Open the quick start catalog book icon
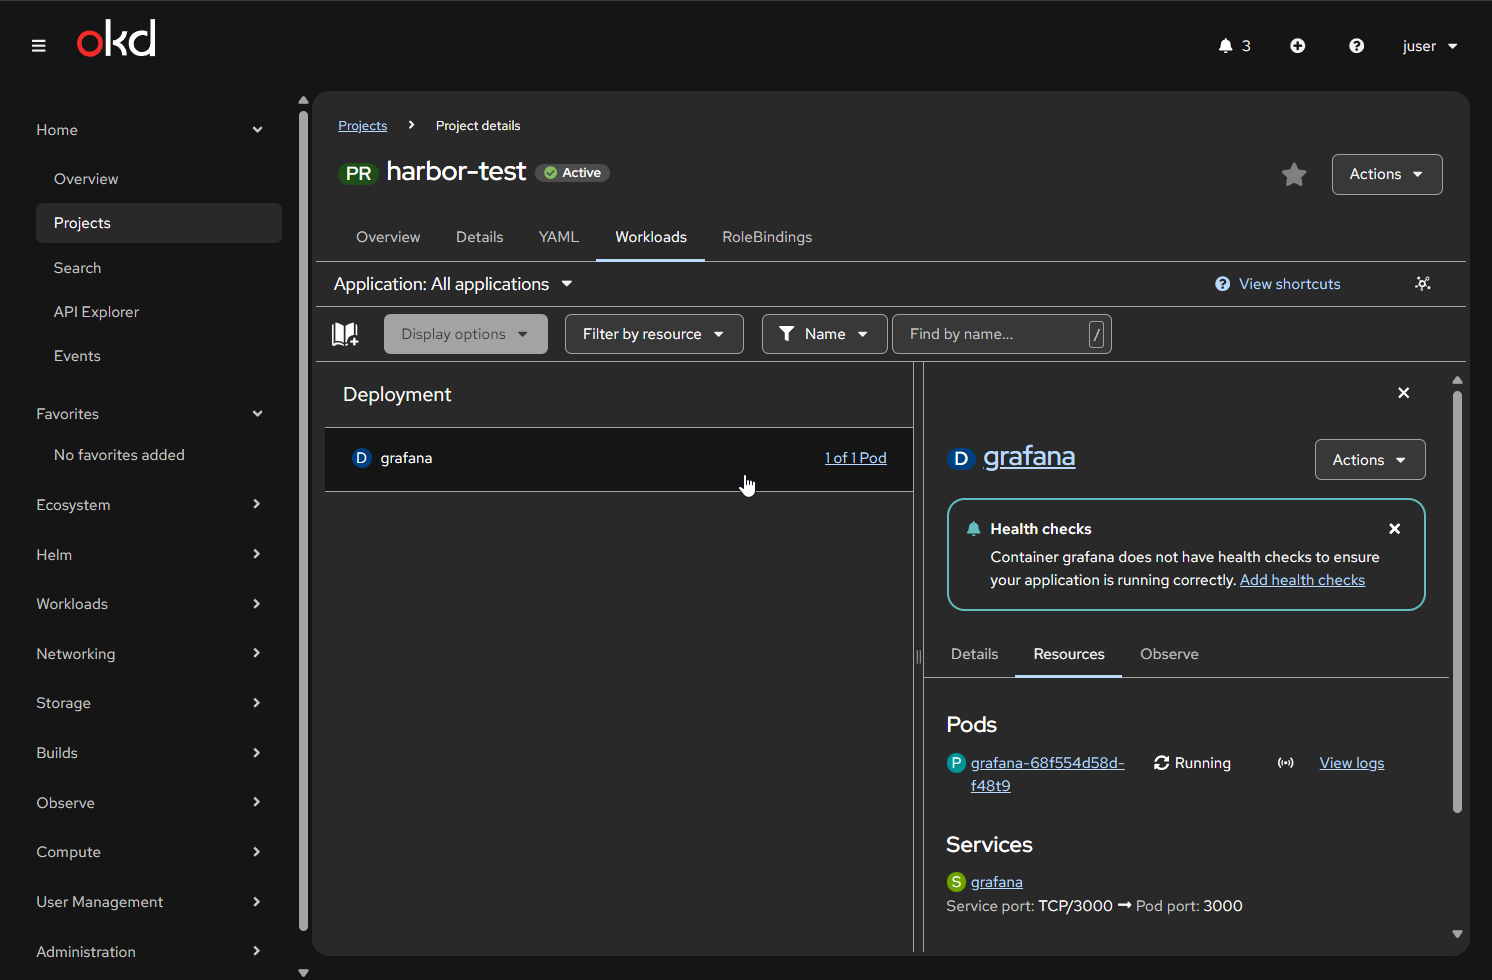Screen dimensions: 1492x980 [345, 334]
